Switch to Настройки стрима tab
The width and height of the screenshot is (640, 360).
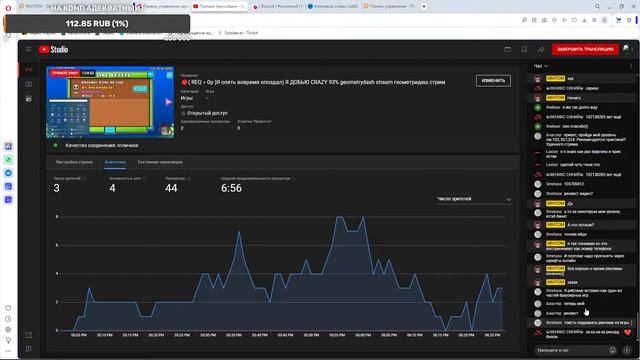(x=74, y=162)
